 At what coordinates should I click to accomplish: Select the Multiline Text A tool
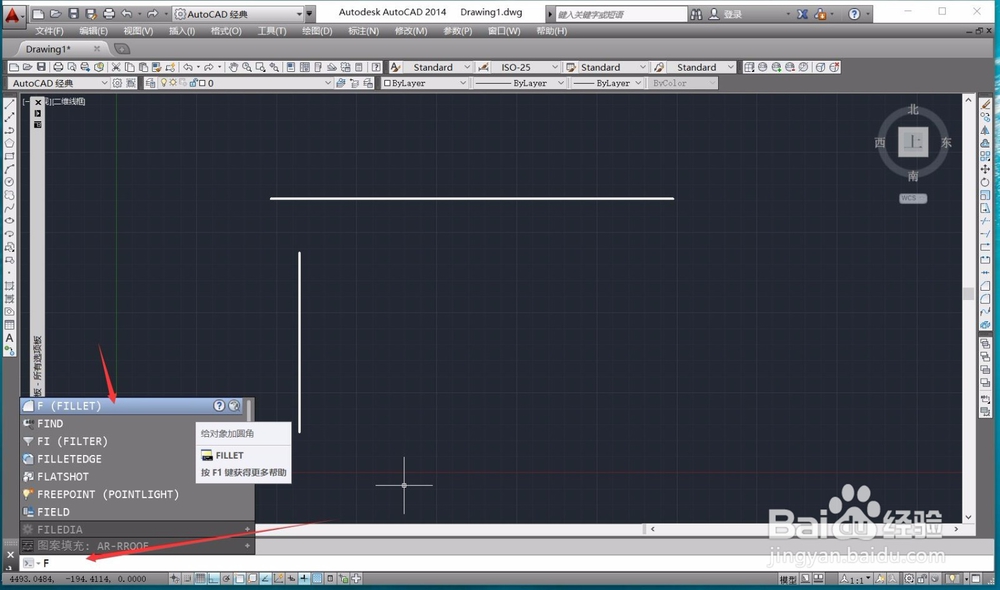click(10, 338)
